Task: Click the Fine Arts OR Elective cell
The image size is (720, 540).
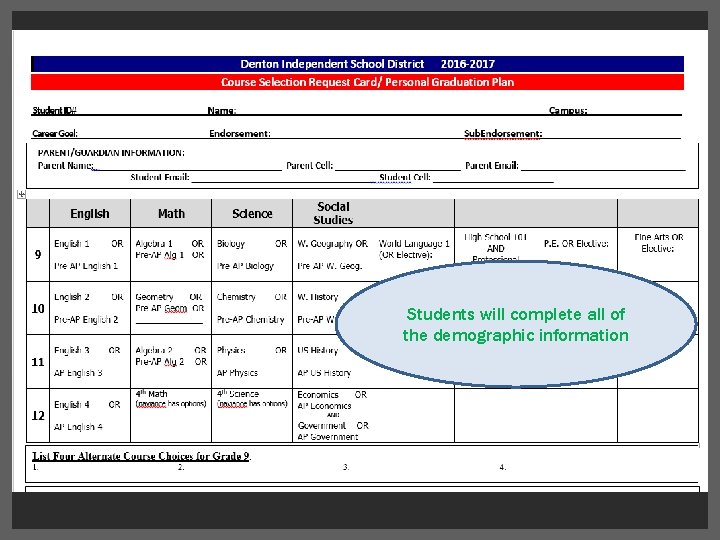Action: click(x=658, y=242)
